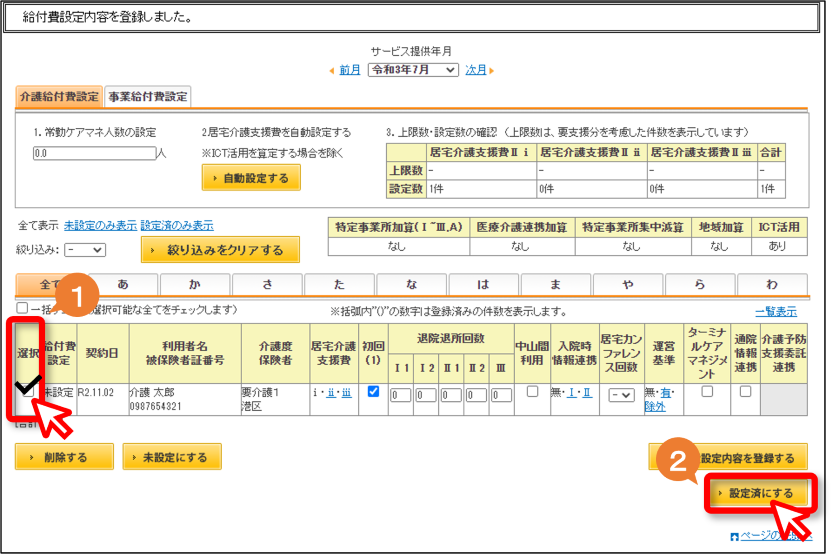Check the 一括 select-all checkbox

tap(22, 308)
